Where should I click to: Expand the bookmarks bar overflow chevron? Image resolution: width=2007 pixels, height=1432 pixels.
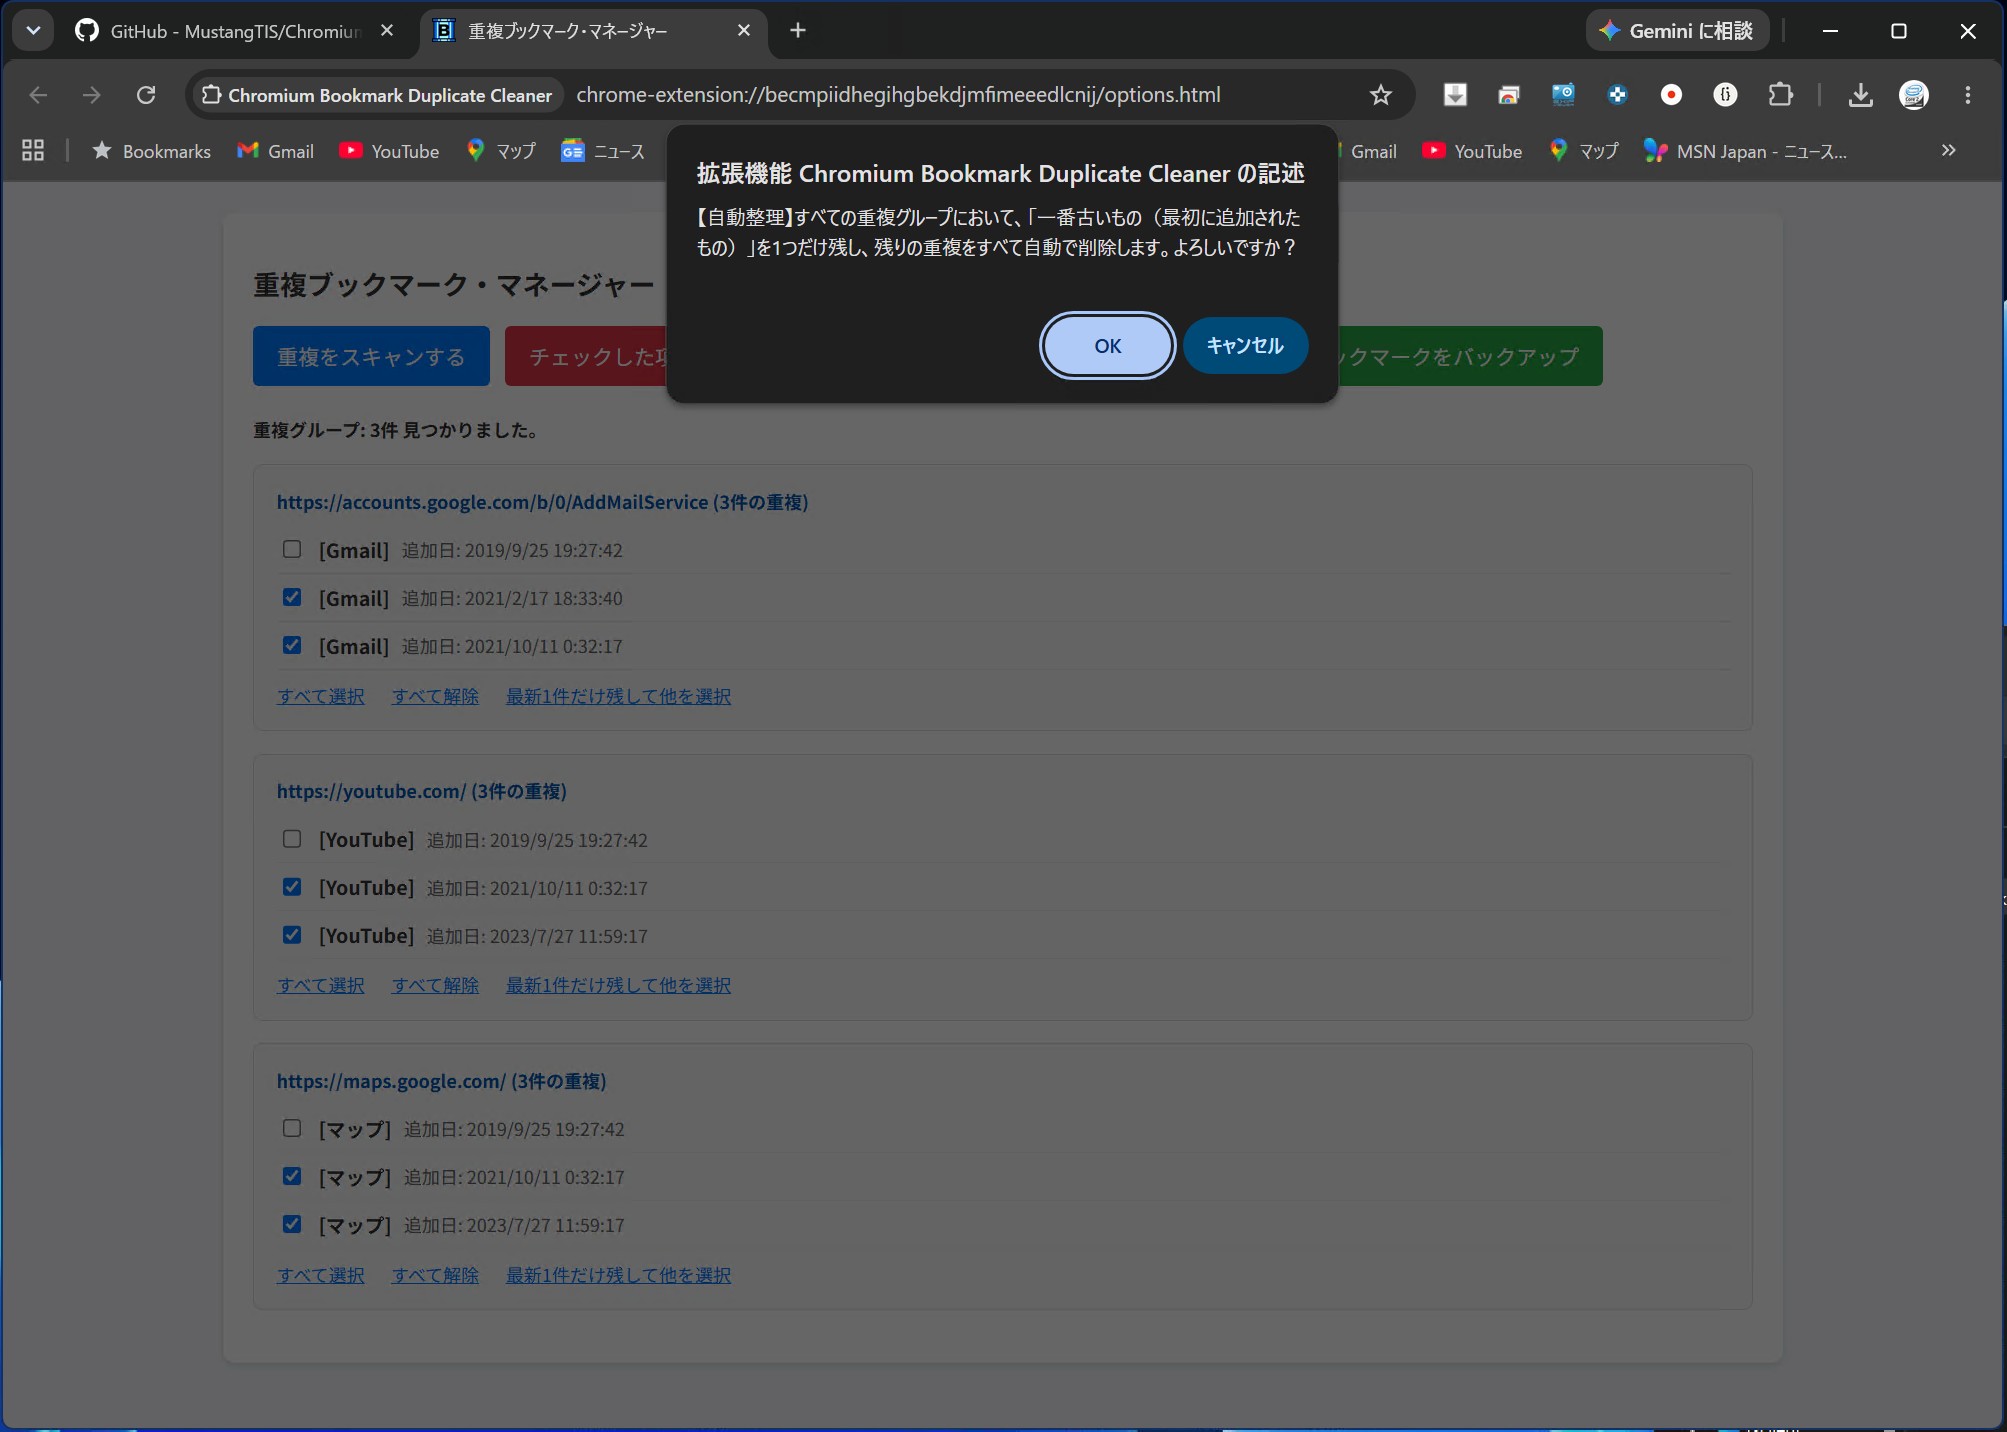click(1949, 151)
